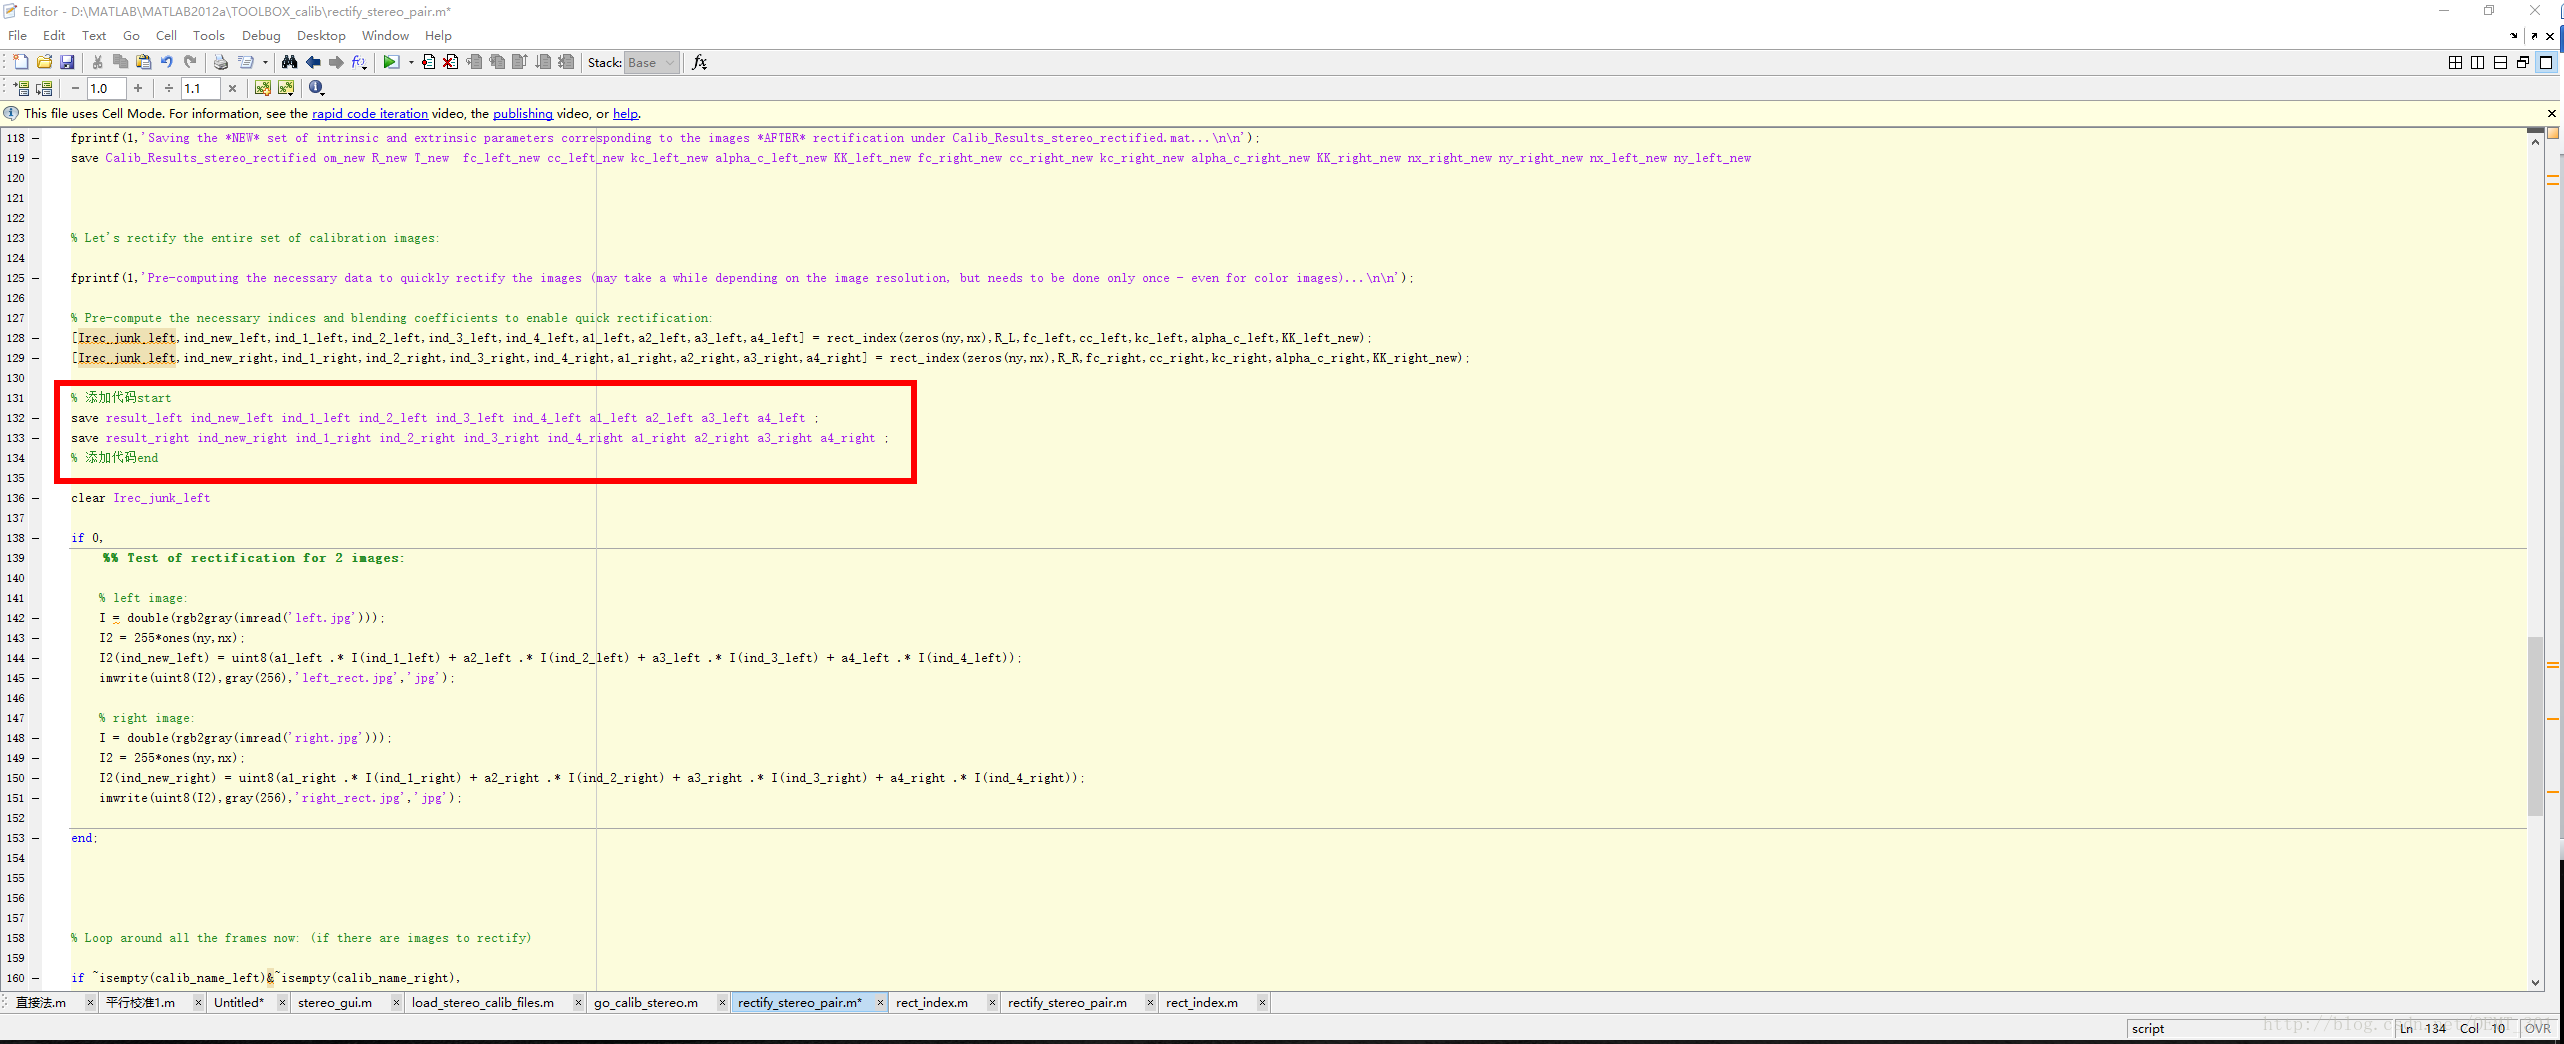Switch to the Untitled* tab
The image size is (2564, 1044).
click(239, 1002)
